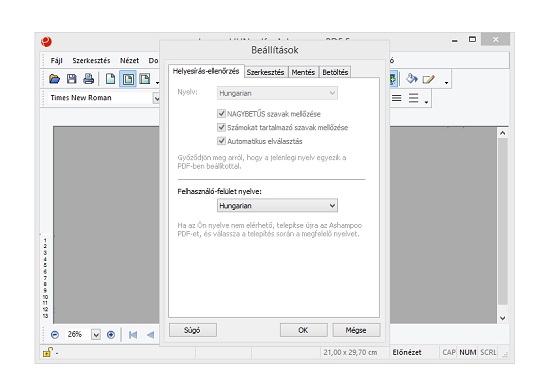550x390 pixels.
Task: Toggle Automatikus elválasztás checkbox
Action: coord(221,141)
